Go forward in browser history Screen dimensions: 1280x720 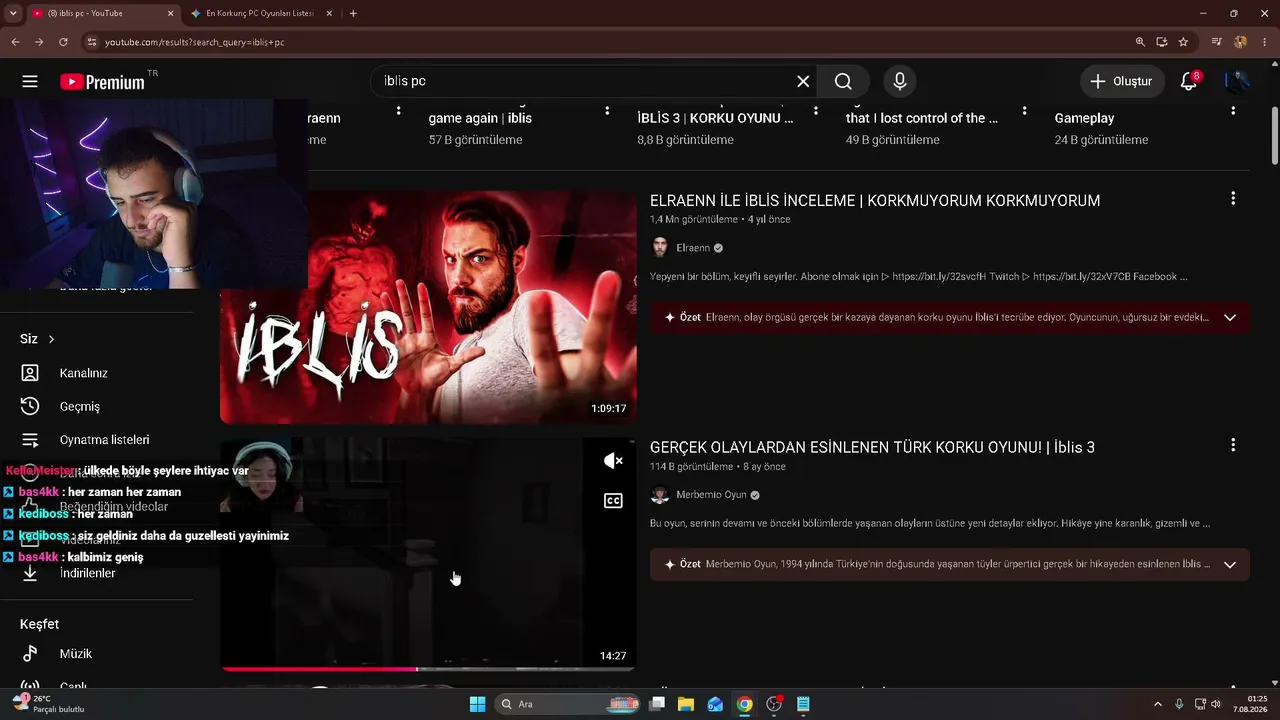point(39,42)
